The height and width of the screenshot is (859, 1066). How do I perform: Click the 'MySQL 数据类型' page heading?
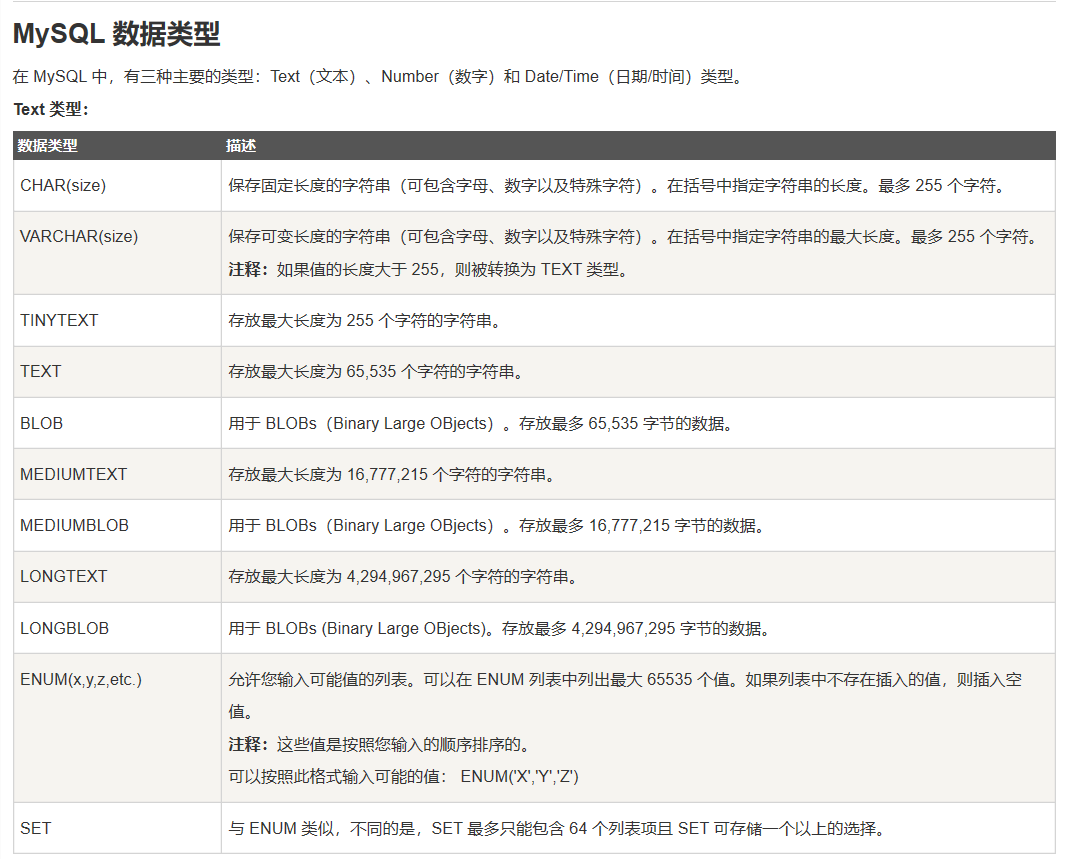tap(116, 33)
